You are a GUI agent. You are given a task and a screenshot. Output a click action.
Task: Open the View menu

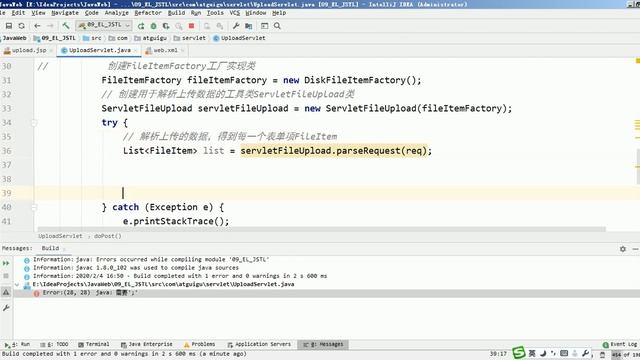coord(38,13)
